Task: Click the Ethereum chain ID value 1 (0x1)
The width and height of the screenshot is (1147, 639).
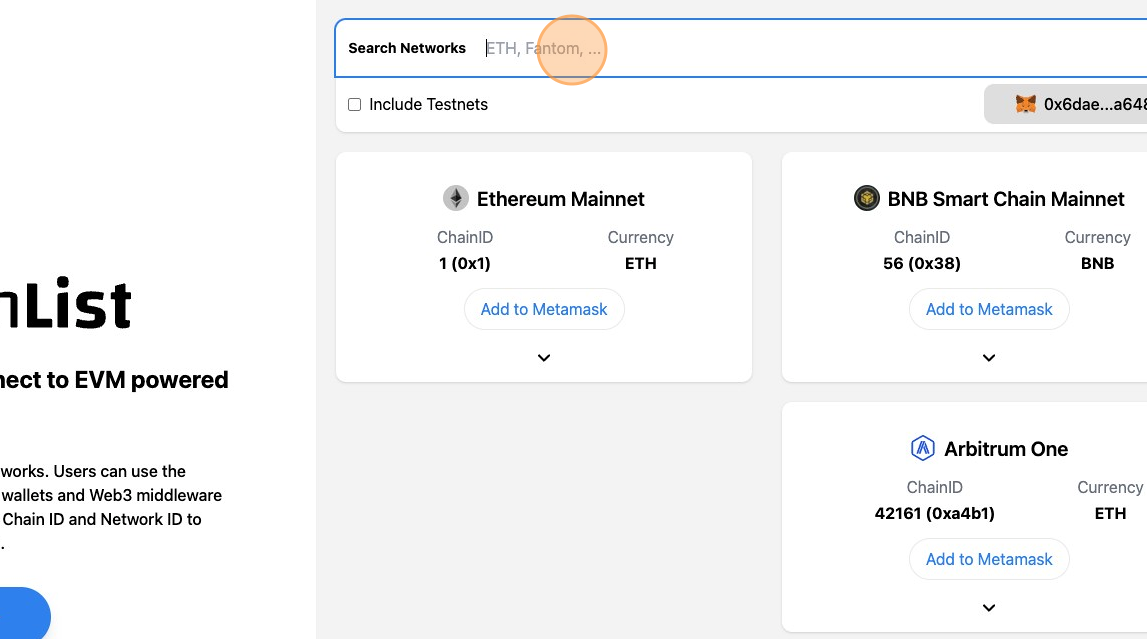Action: [x=465, y=264]
